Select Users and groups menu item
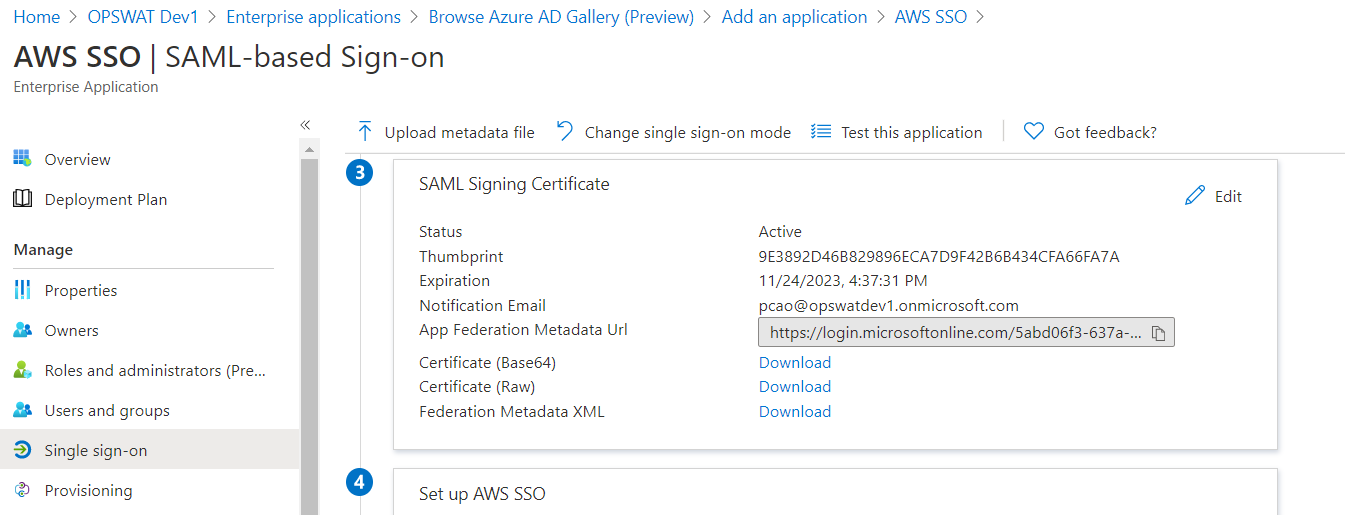The image size is (1345, 515). 107,411
